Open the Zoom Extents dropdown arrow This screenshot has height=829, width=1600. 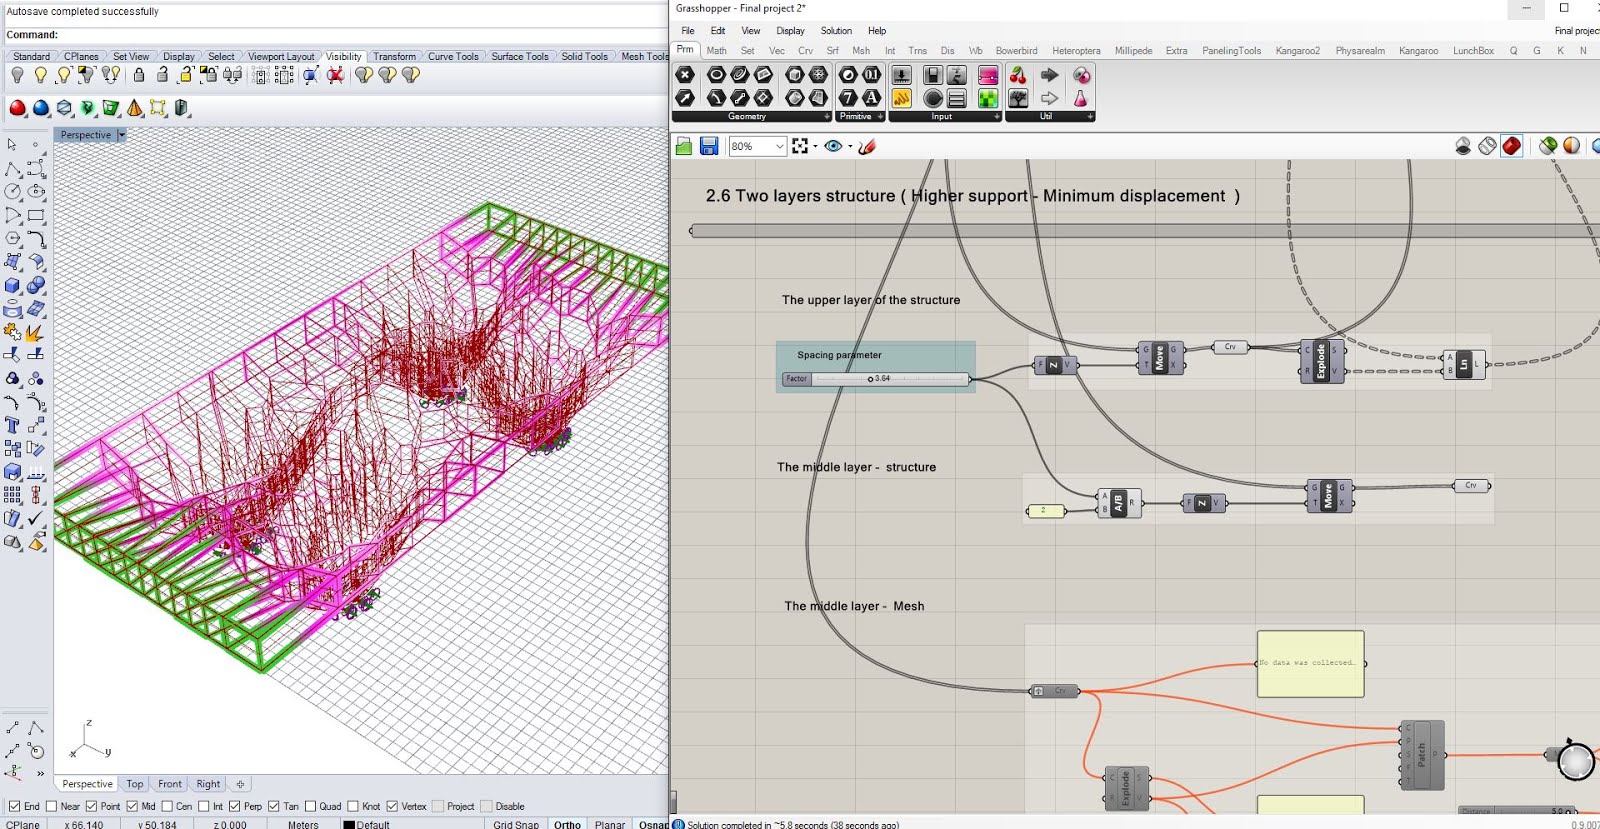[x=815, y=146]
